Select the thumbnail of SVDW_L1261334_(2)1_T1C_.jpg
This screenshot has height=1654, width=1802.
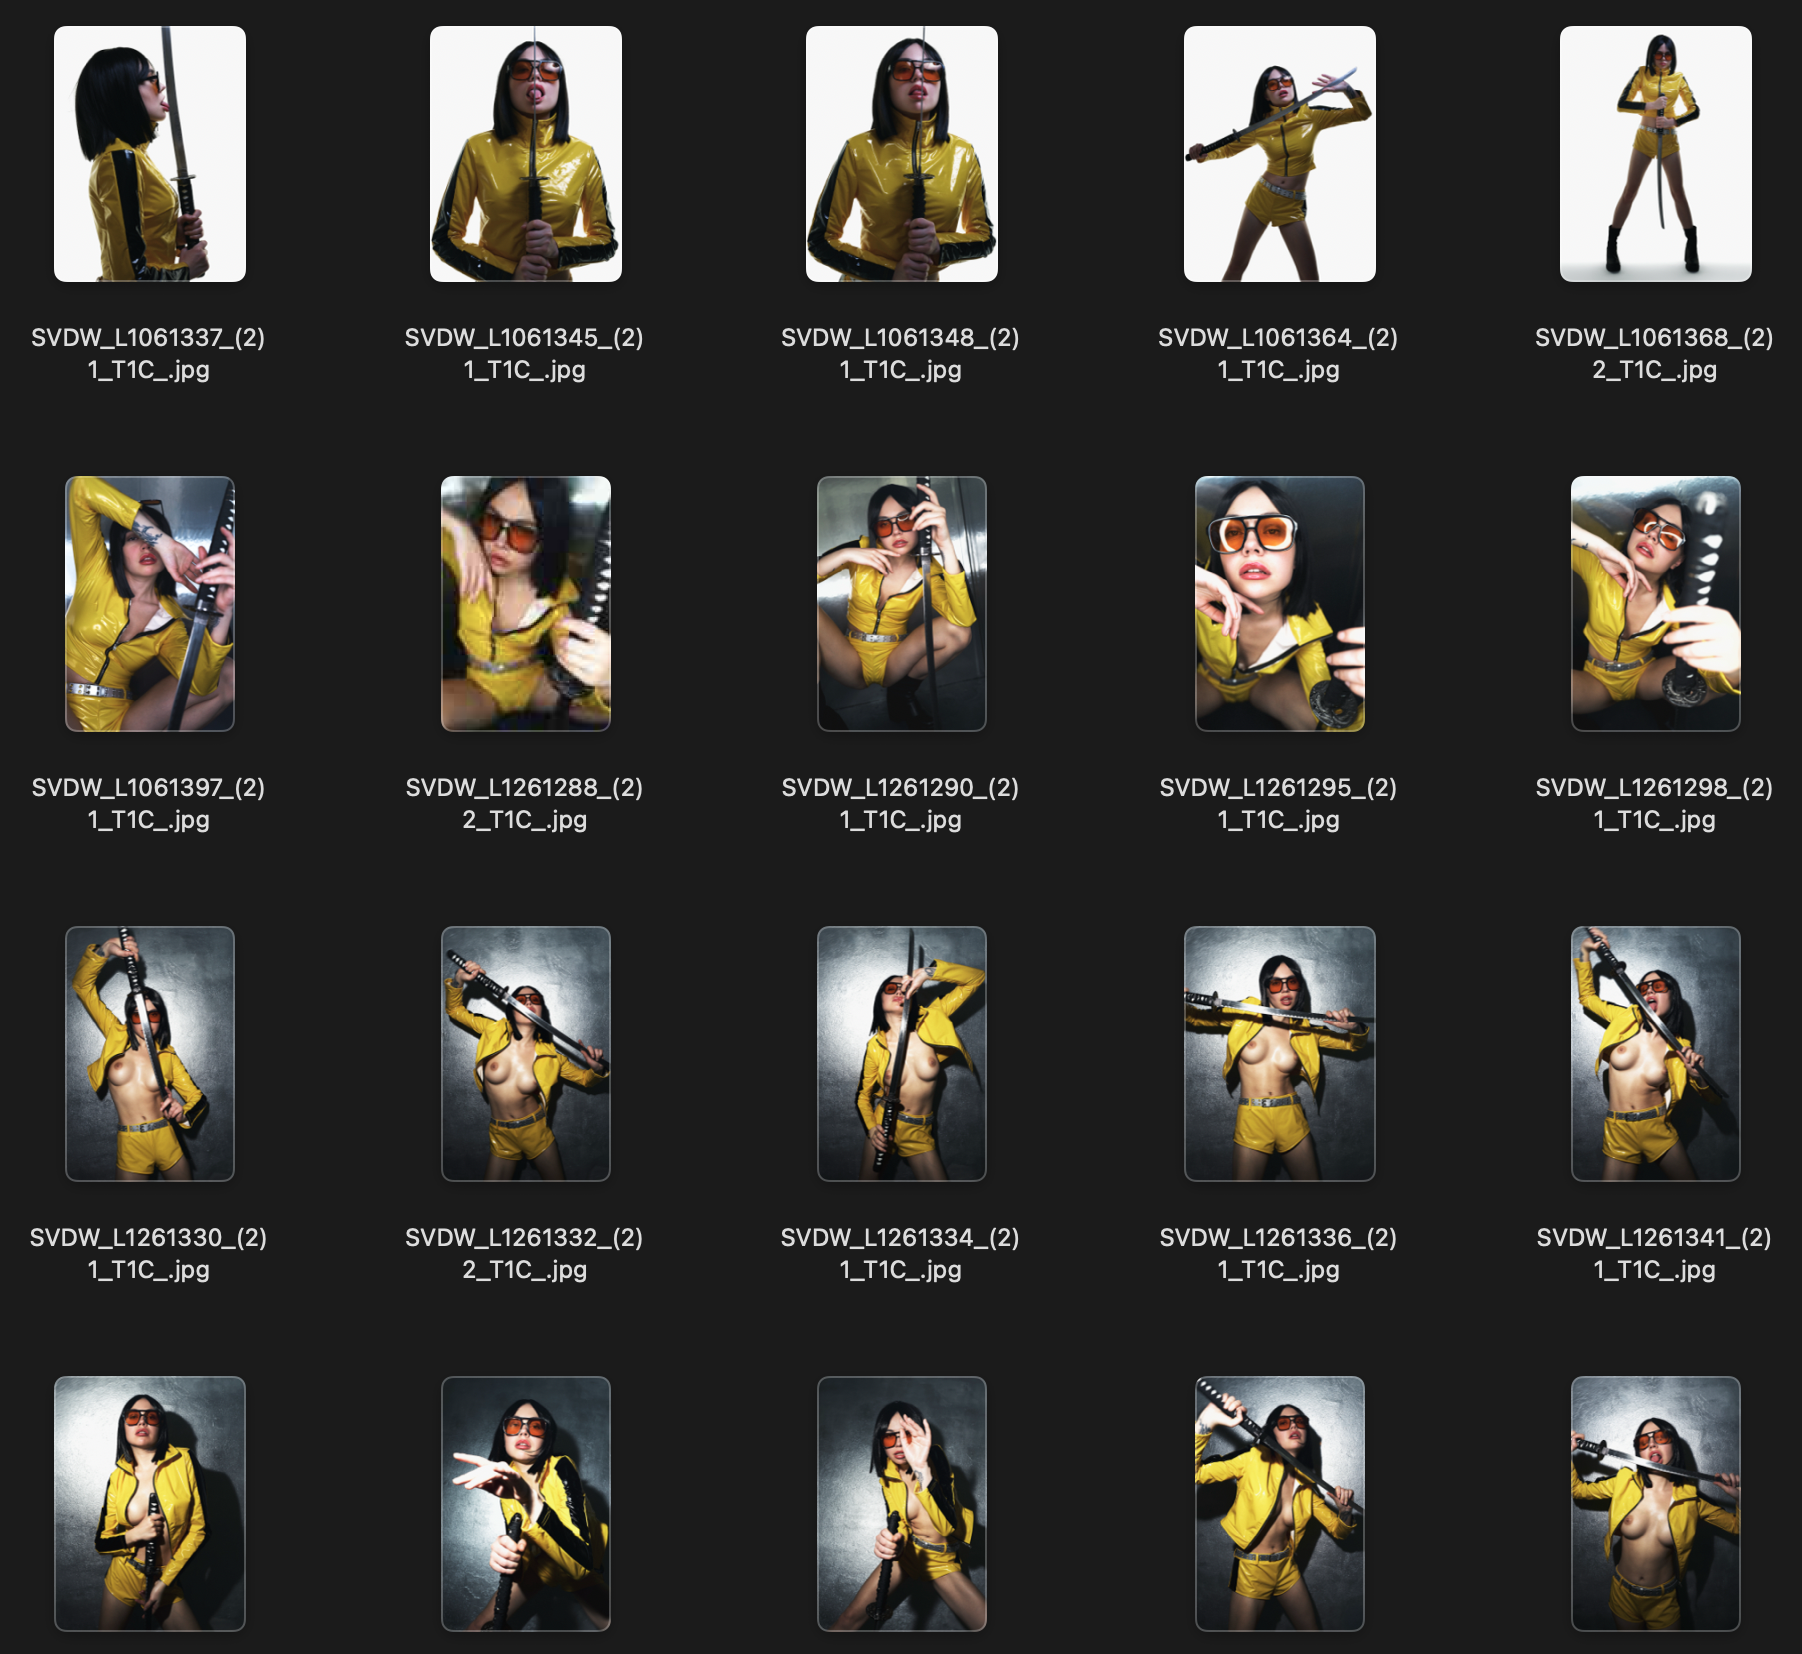(x=902, y=1054)
